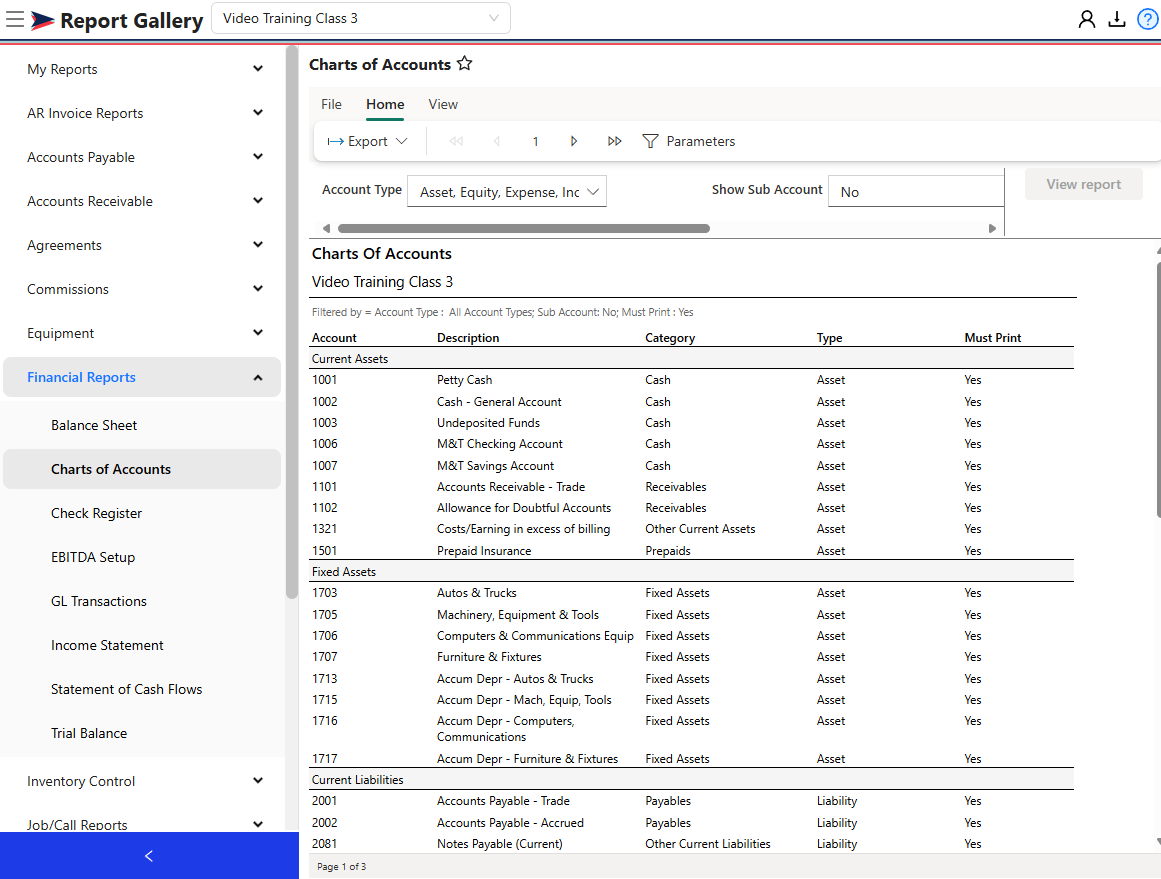Expand the Agreements section
Viewport: 1161px width, 879px height.
click(x=141, y=245)
